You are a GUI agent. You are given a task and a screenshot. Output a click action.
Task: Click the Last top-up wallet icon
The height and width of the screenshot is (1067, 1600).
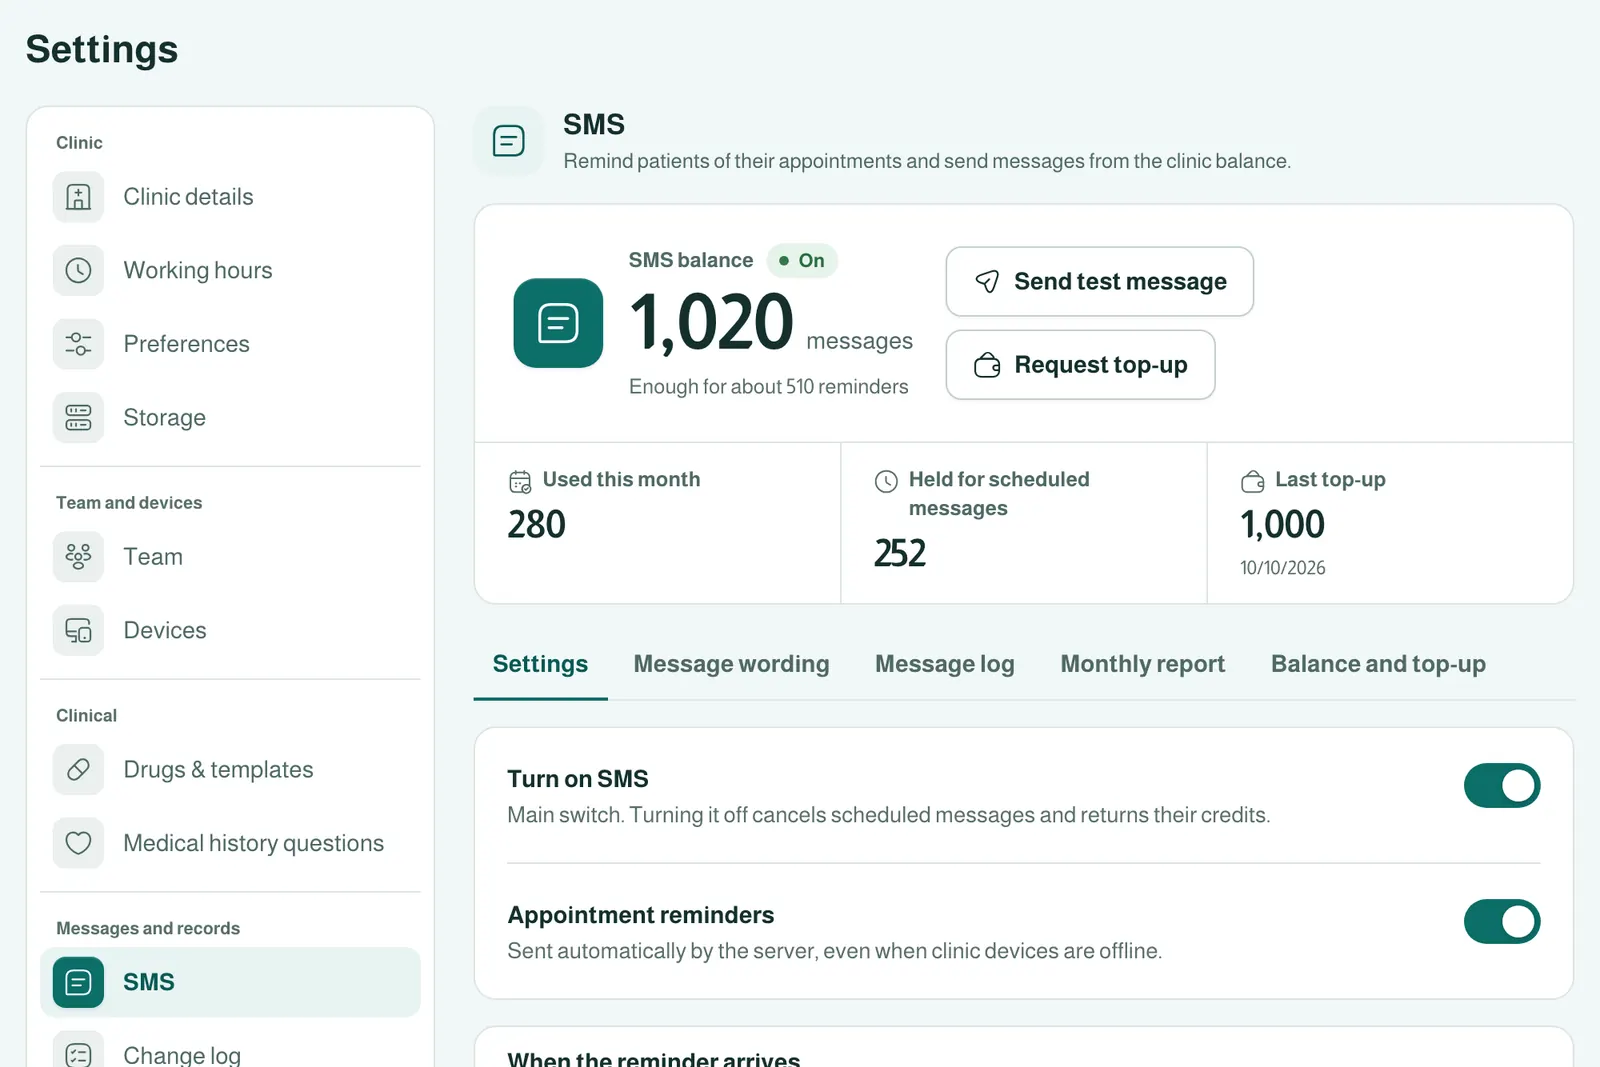tap(1252, 481)
